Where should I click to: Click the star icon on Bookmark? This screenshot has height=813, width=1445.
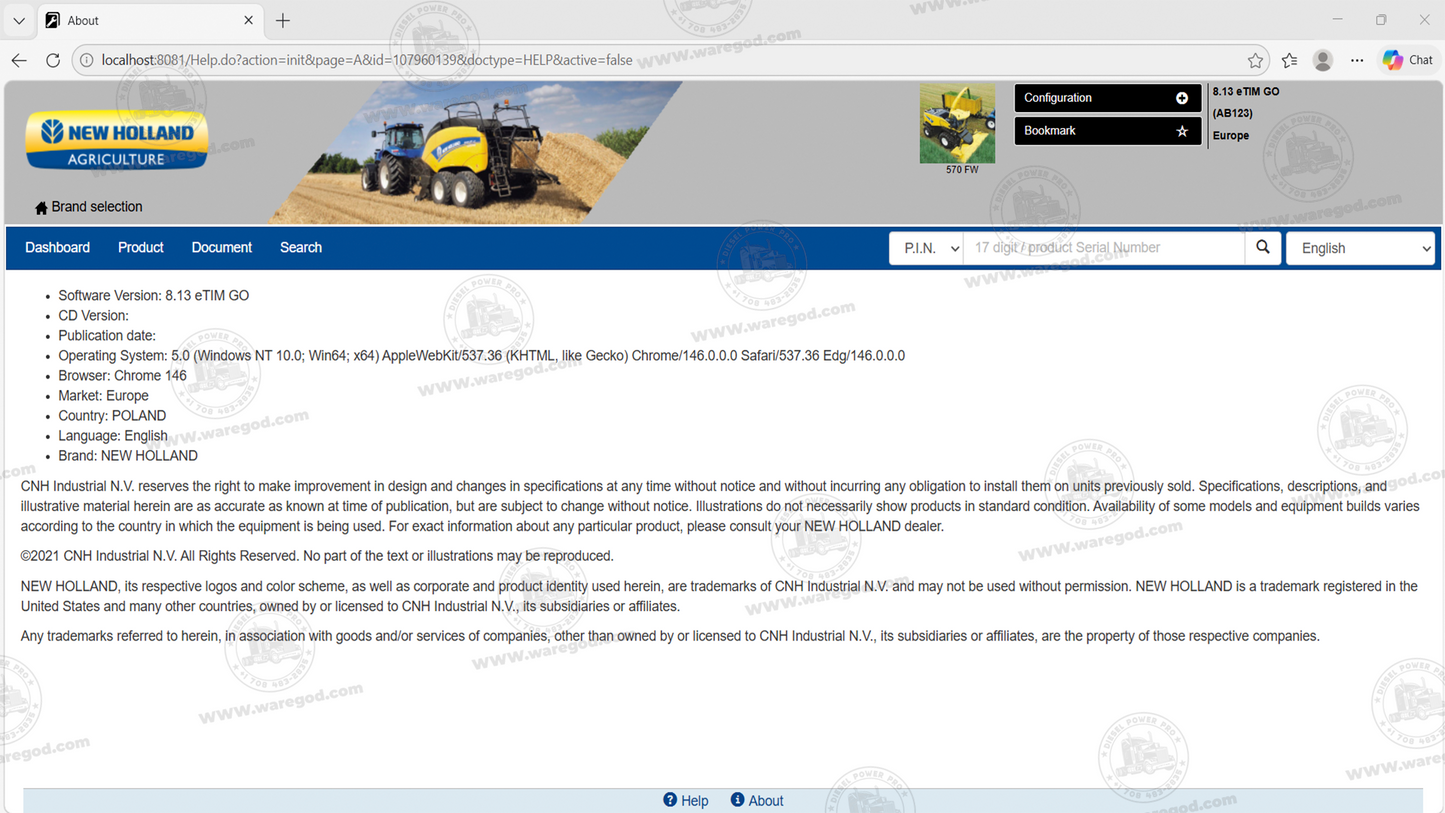coord(1182,131)
